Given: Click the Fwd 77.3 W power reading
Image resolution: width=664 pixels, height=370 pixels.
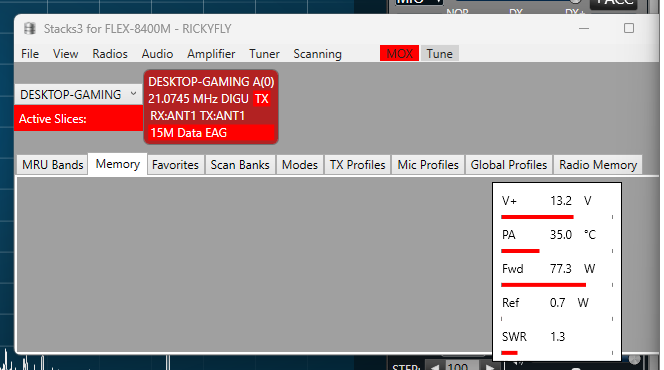Looking at the screenshot, I should coord(548,268).
